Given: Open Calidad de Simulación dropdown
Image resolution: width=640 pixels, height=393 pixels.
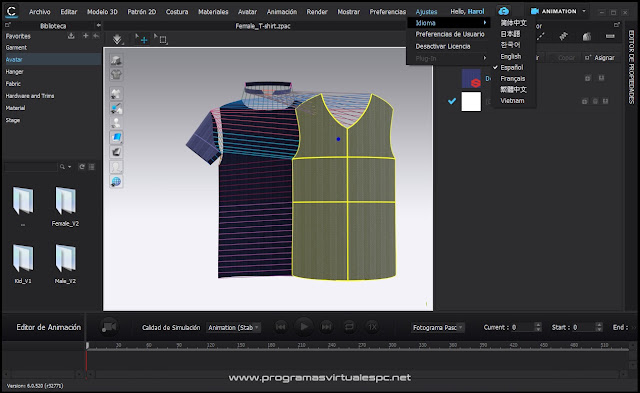Looking at the screenshot, I should tap(233, 327).
